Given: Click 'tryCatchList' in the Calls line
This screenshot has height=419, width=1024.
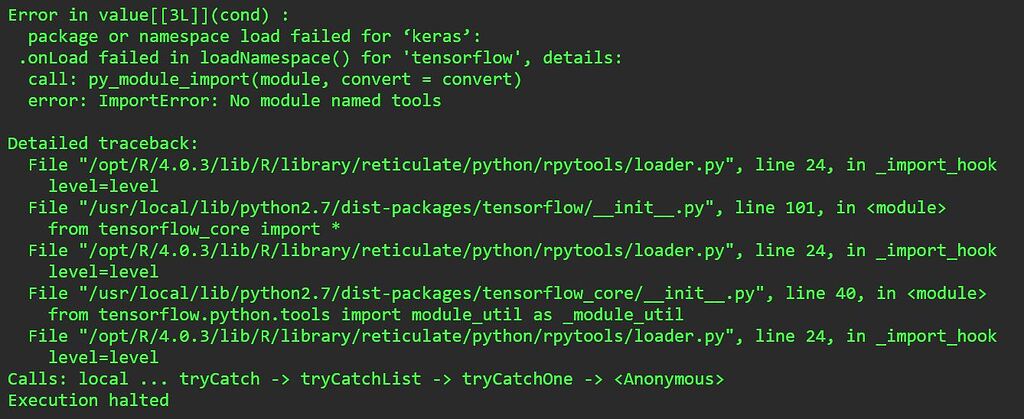Looking at the screenshot, I should coord(360,379).
